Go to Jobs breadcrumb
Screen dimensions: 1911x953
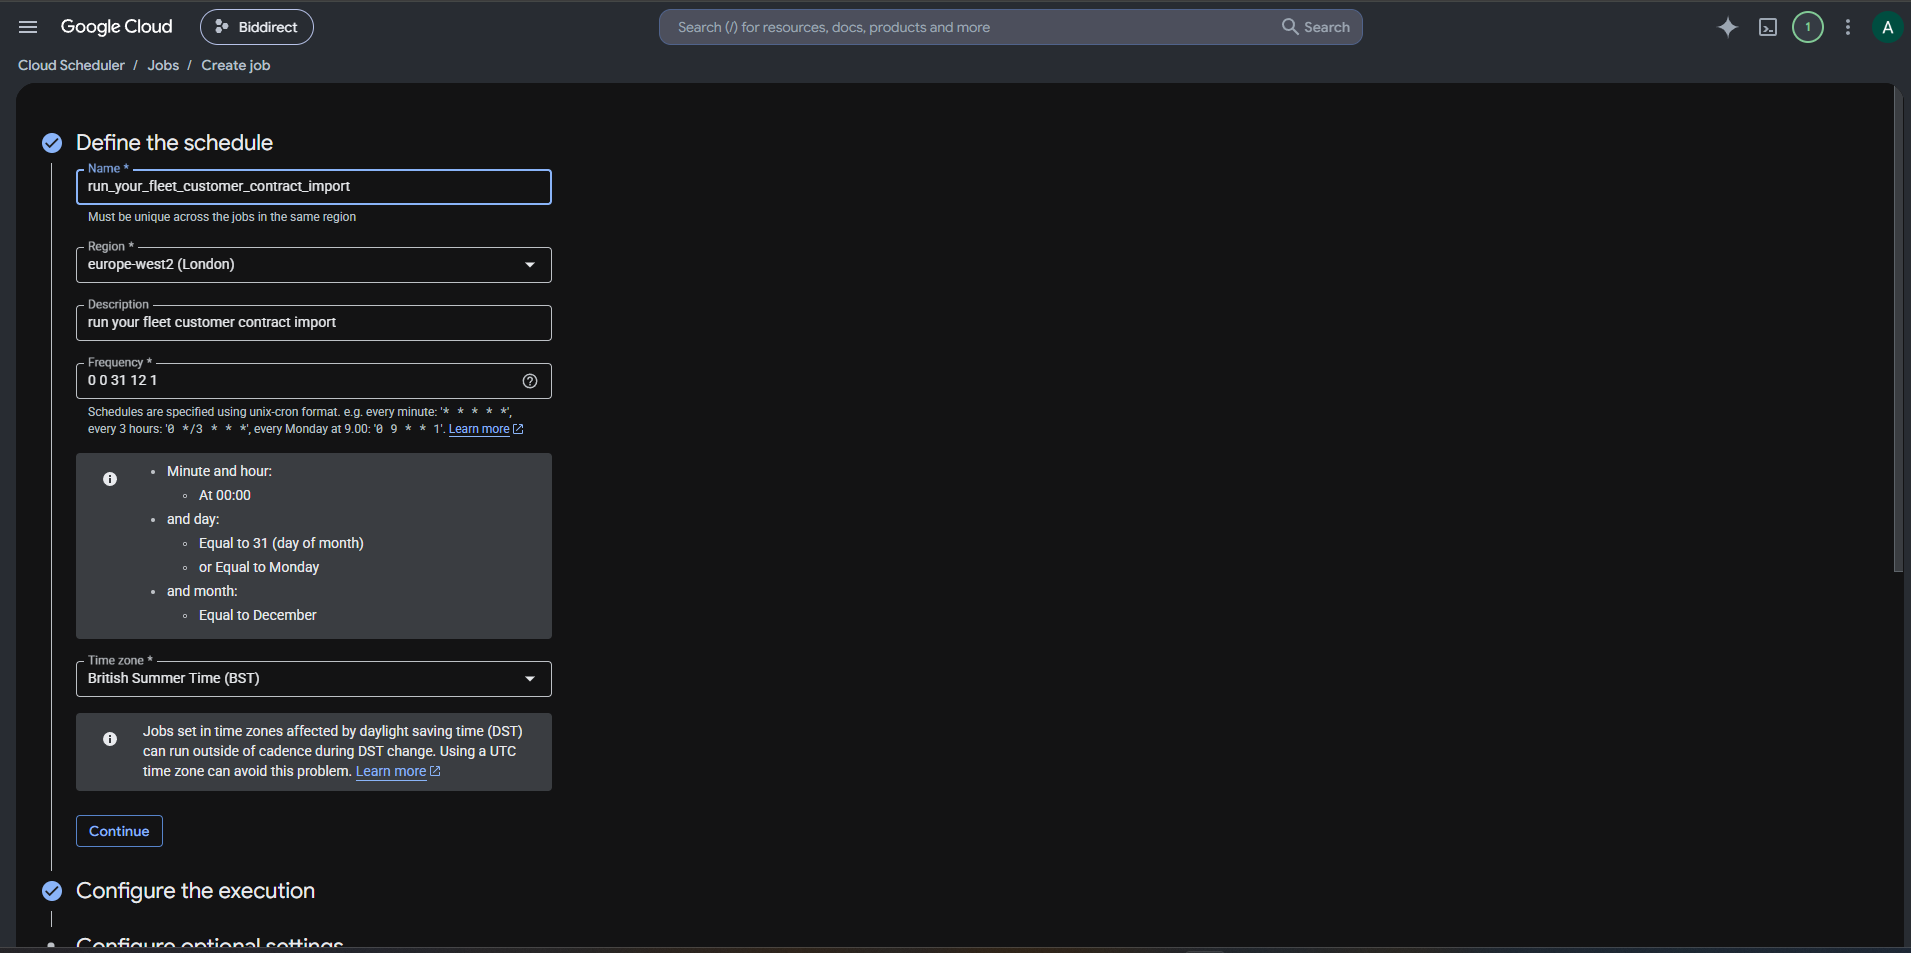[x=163, y=65]
